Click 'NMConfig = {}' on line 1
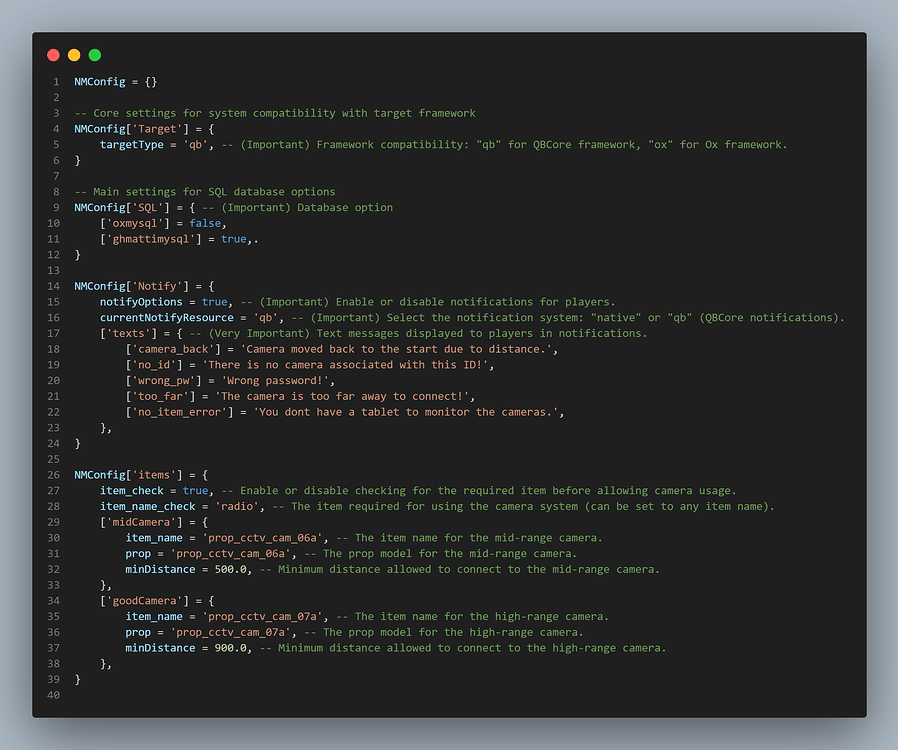898x750 pixels. (x=115, y=82)
